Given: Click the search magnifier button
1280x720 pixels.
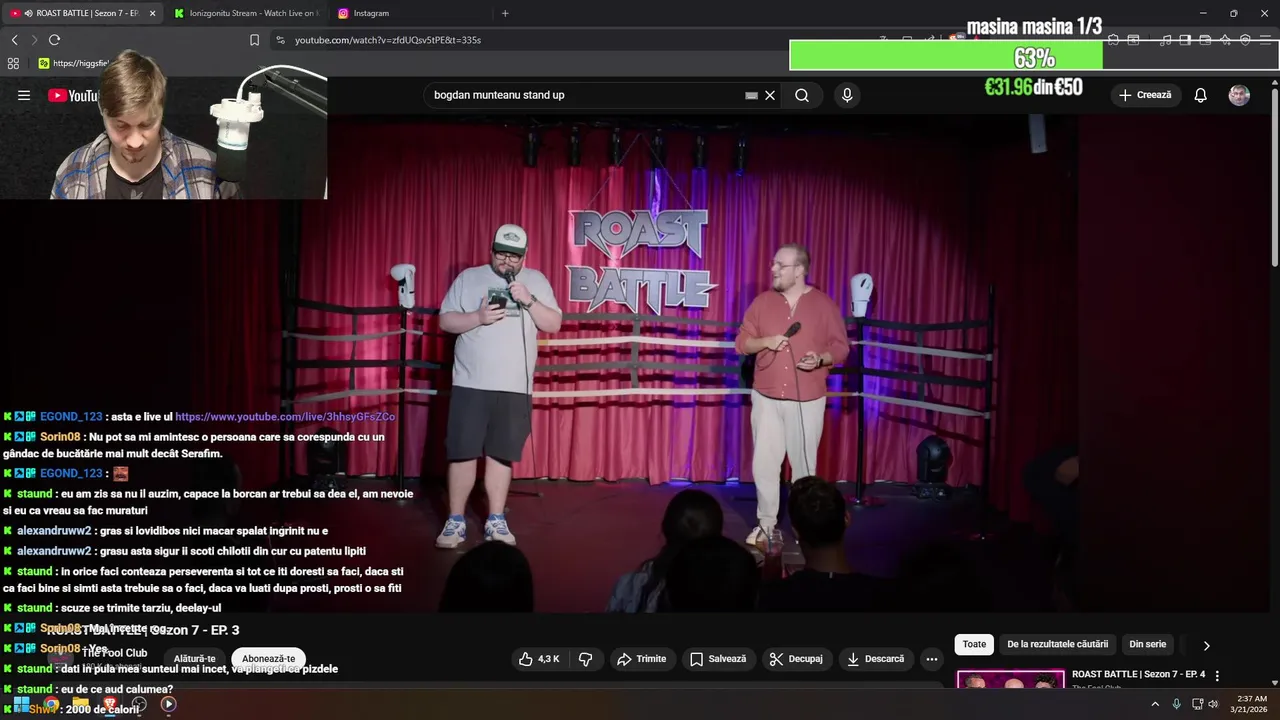Looking at the screenshot, I should click(802, 95).
